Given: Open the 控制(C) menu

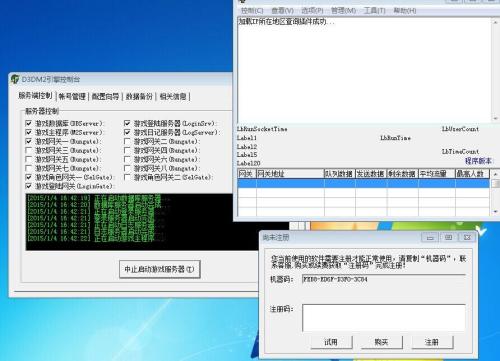Looking at the screenshot, I should click(x=252, y=11).
